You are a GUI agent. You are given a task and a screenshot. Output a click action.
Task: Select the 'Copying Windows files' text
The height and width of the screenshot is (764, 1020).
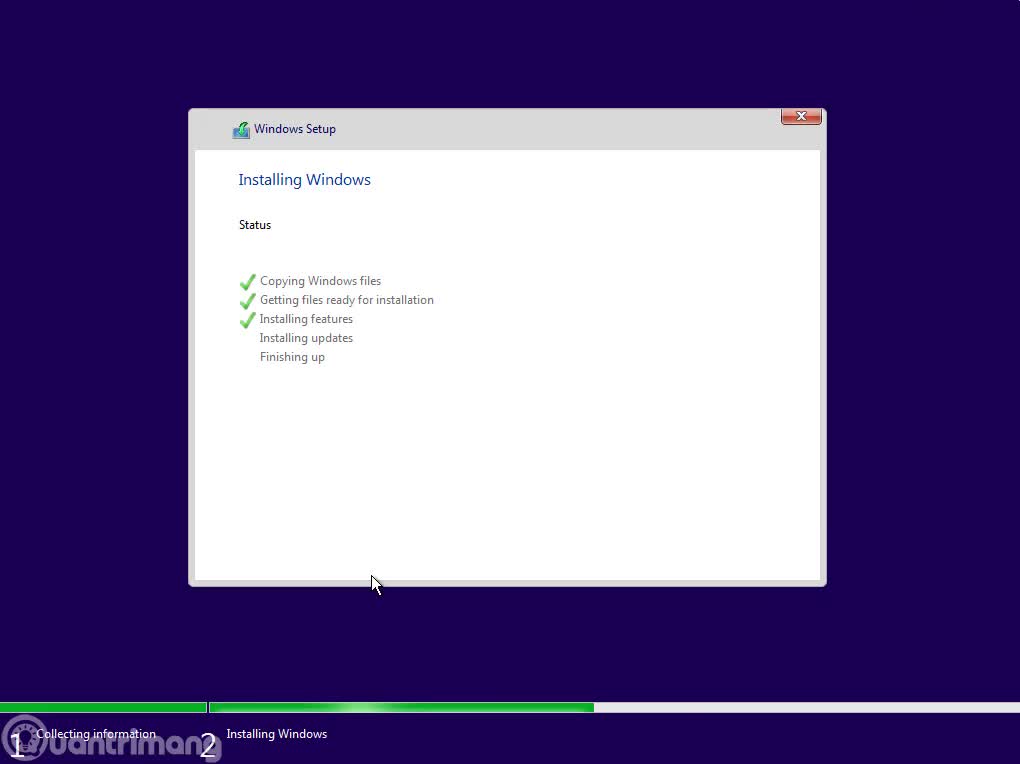(x=321, y=281)
